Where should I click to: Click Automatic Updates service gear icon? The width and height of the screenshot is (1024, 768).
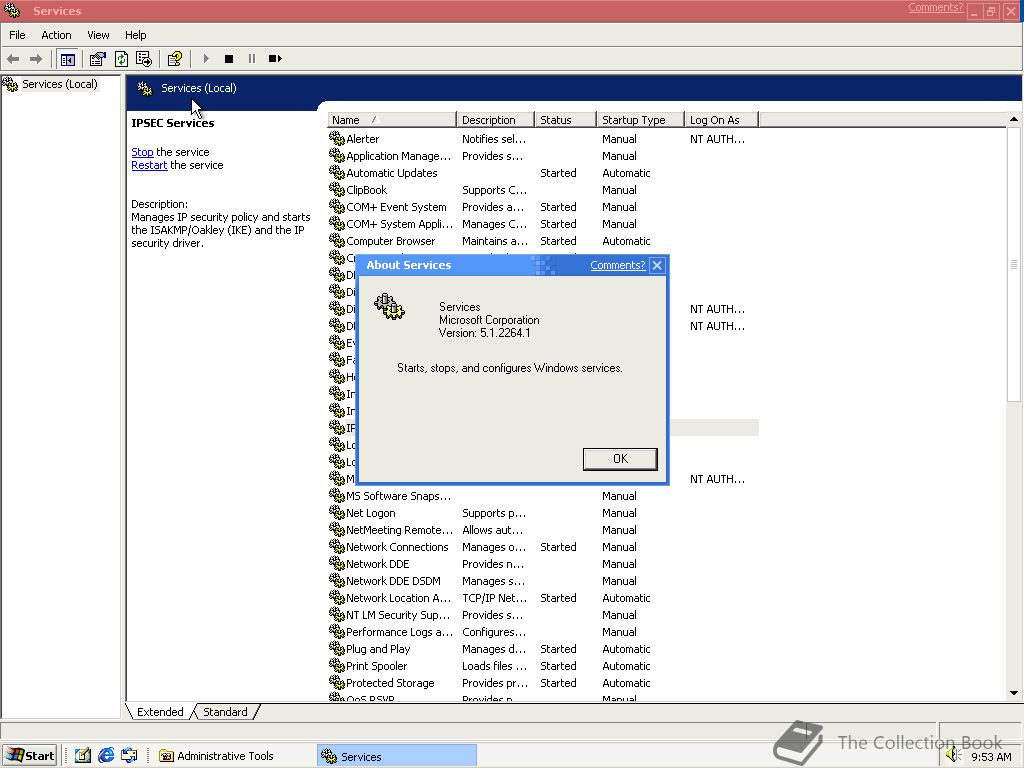click(336, 172)
